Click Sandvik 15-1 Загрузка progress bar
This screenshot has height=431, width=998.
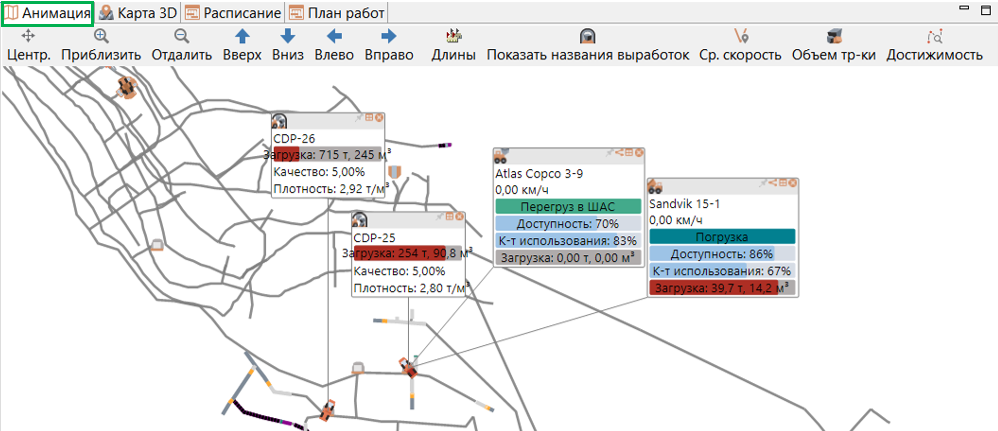pos(722,288)
